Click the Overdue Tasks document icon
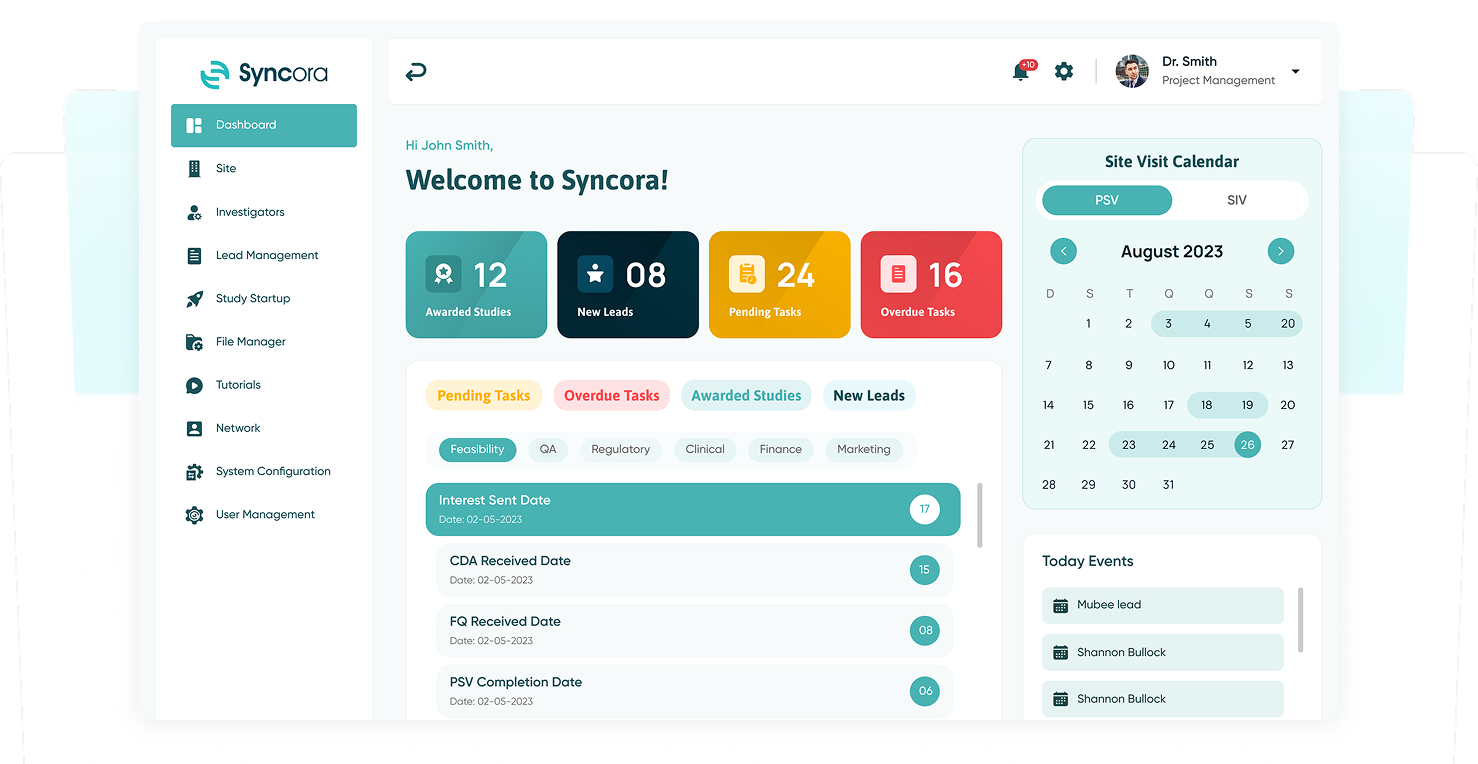Viewport: 1478px width, 764px height. point(898,274)
